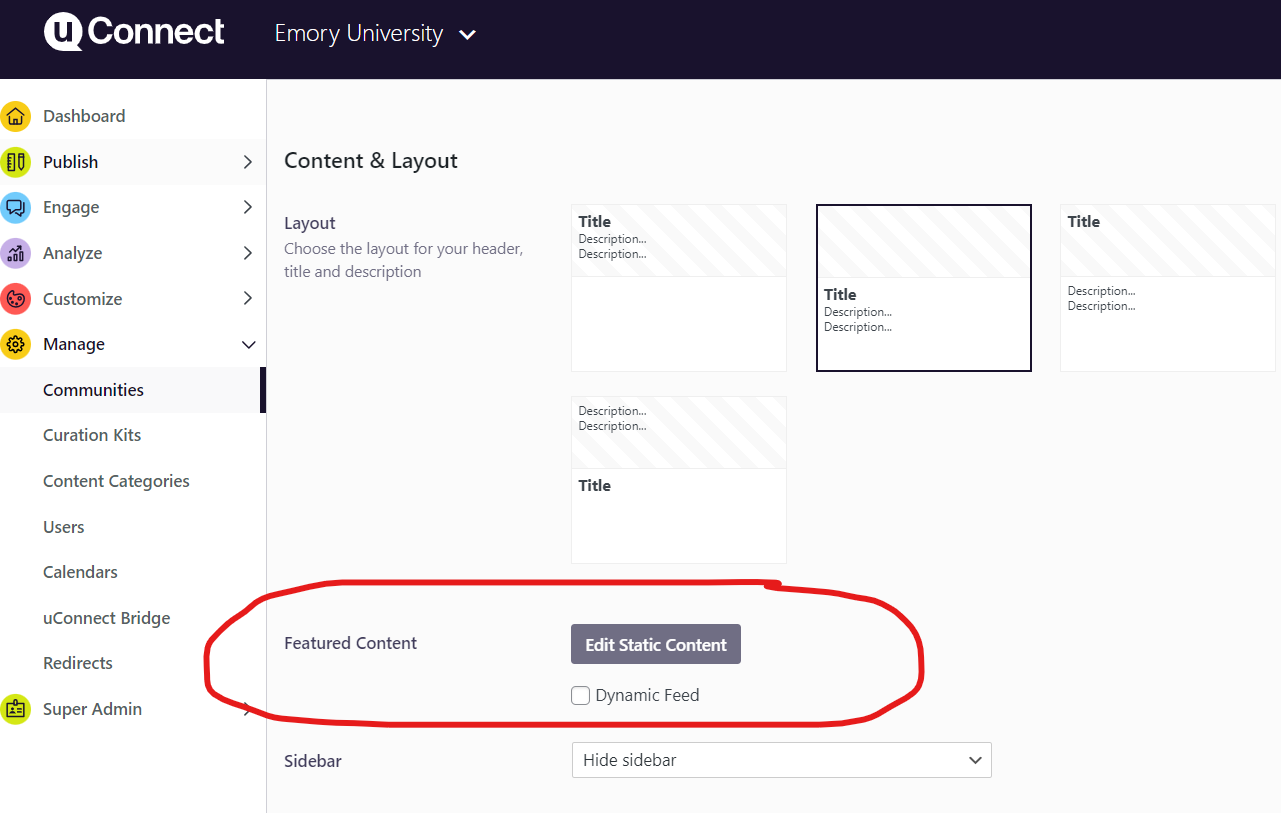
Task: Expand the Publish submenu chevron
Action: pos(248,162)
